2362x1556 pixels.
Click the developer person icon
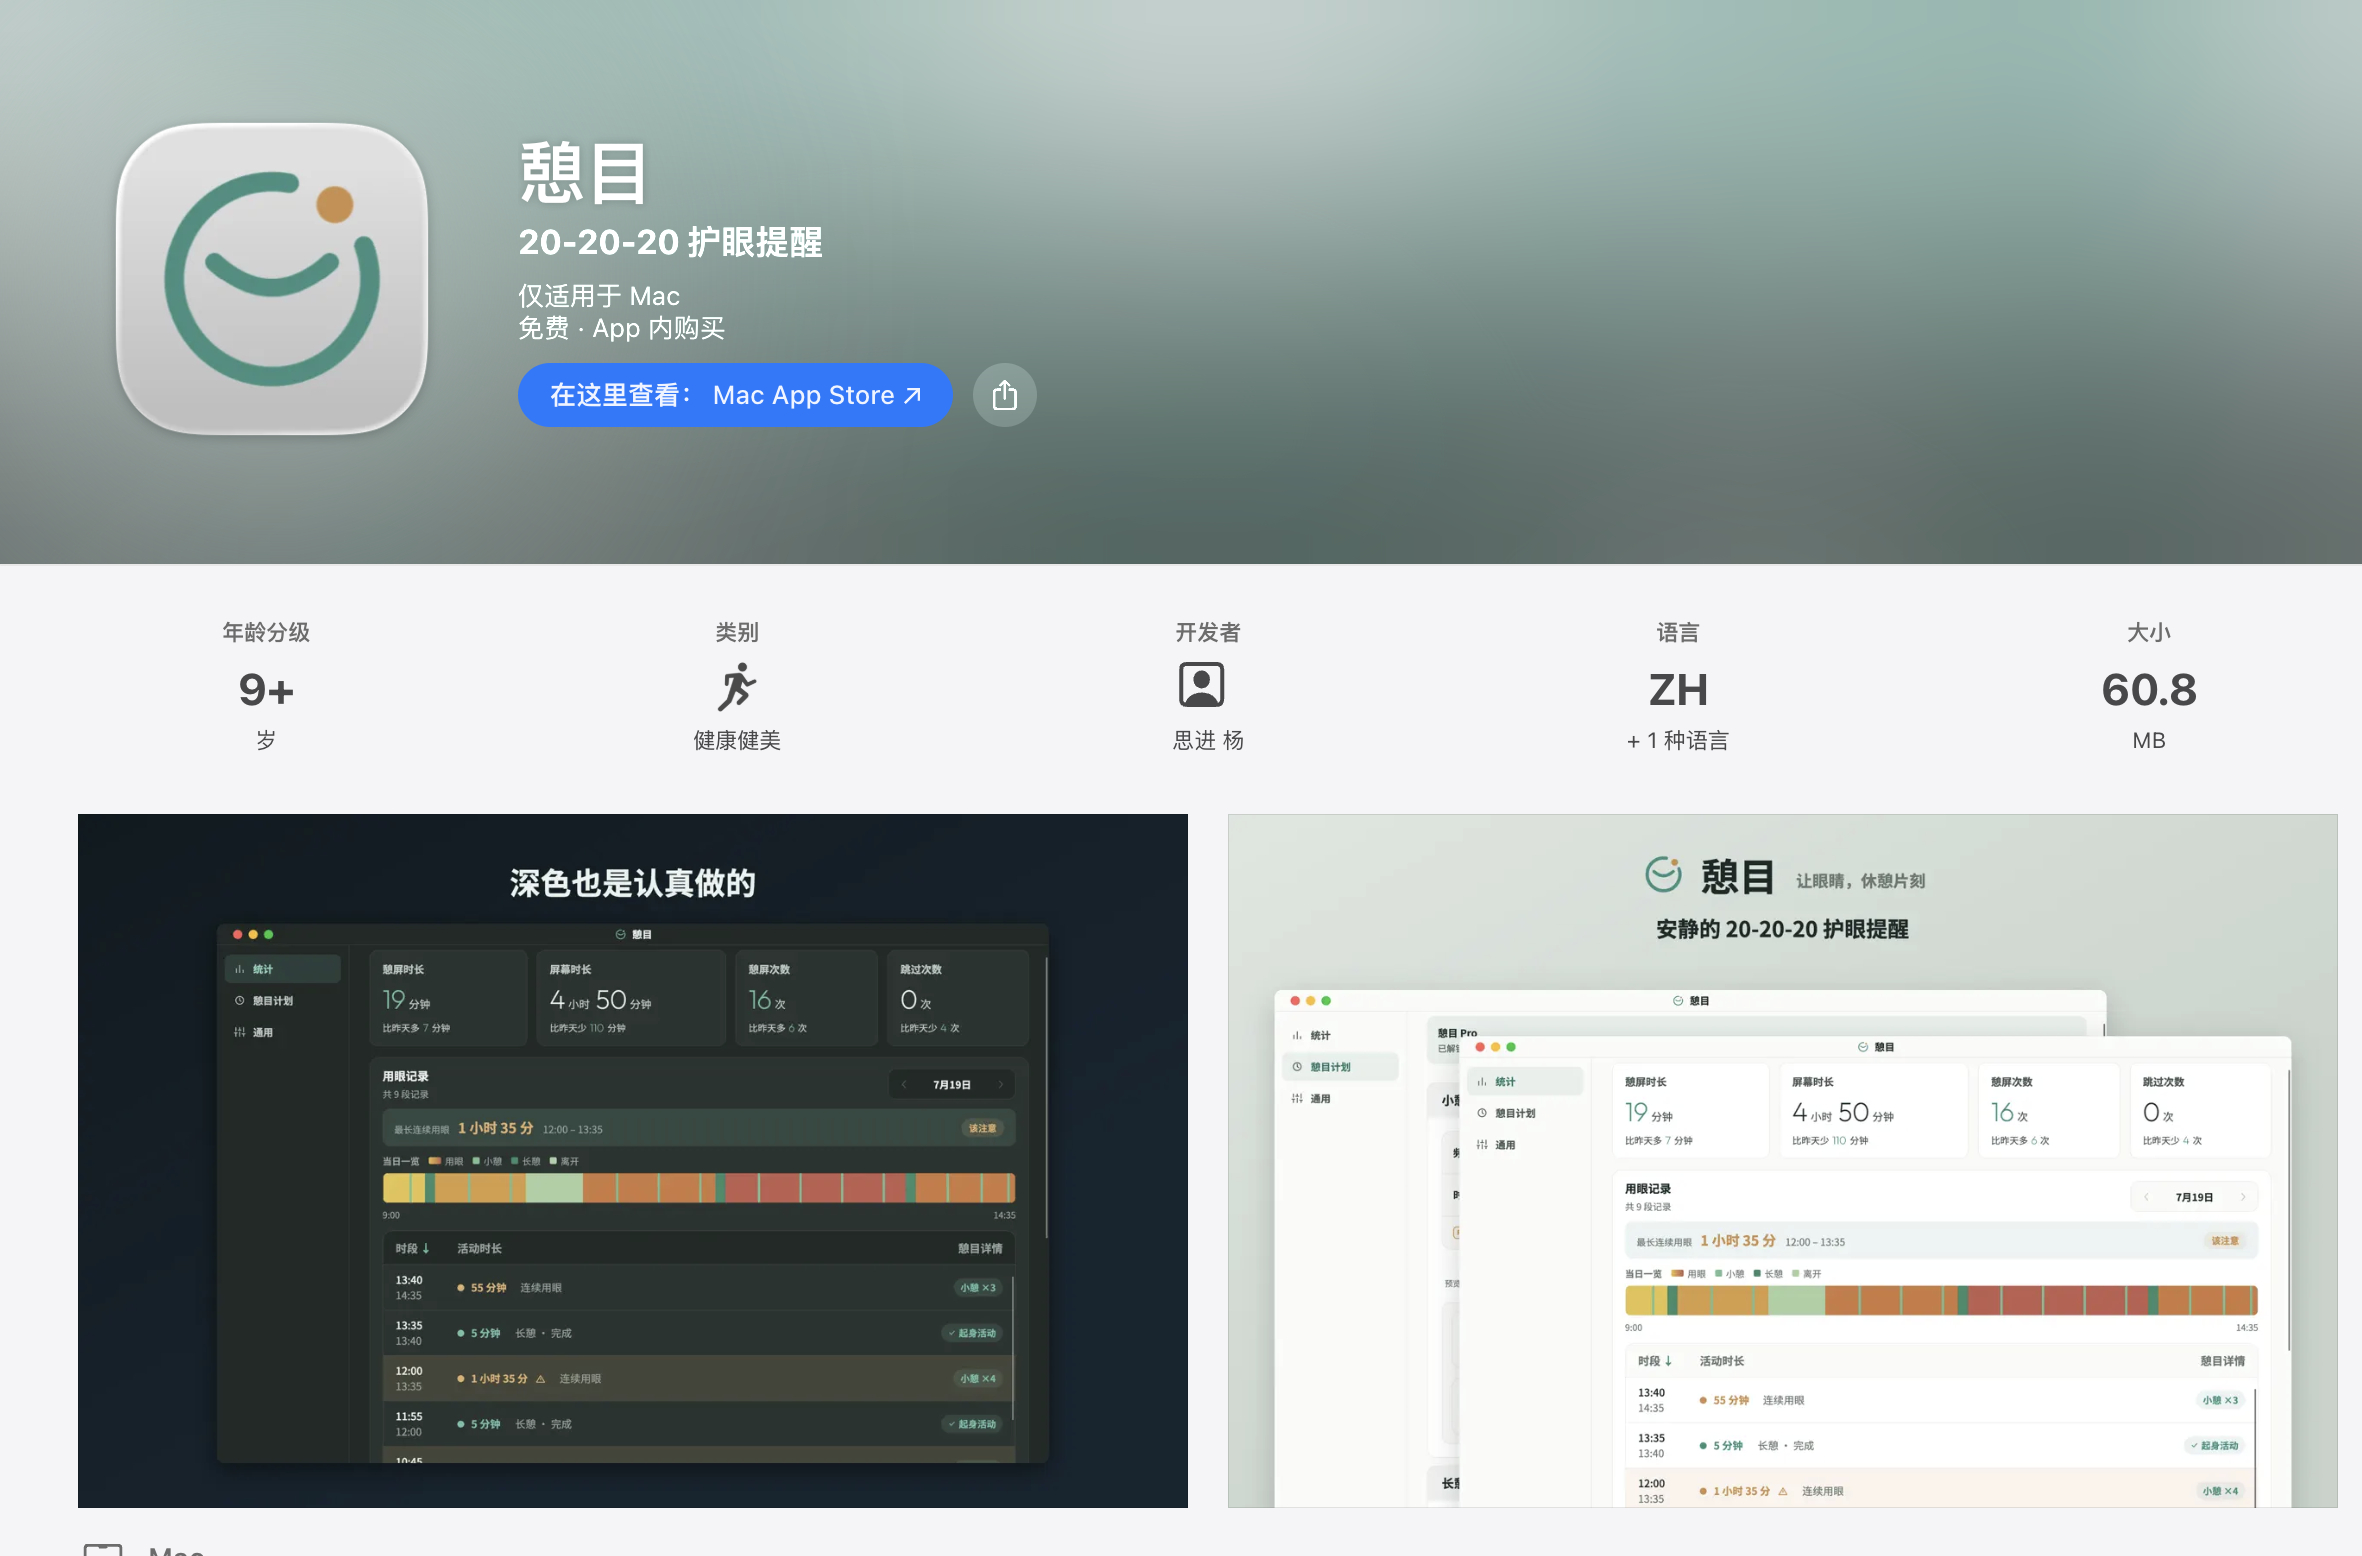point(1201,686)
